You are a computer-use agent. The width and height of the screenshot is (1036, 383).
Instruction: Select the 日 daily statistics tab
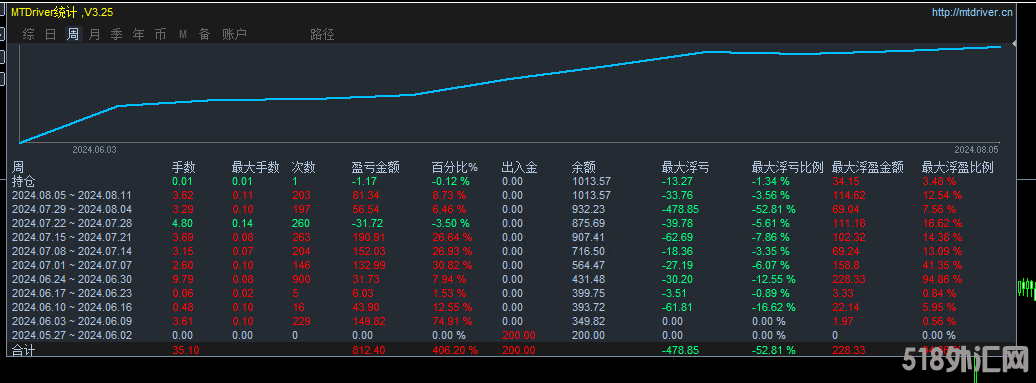click(50, 34)
